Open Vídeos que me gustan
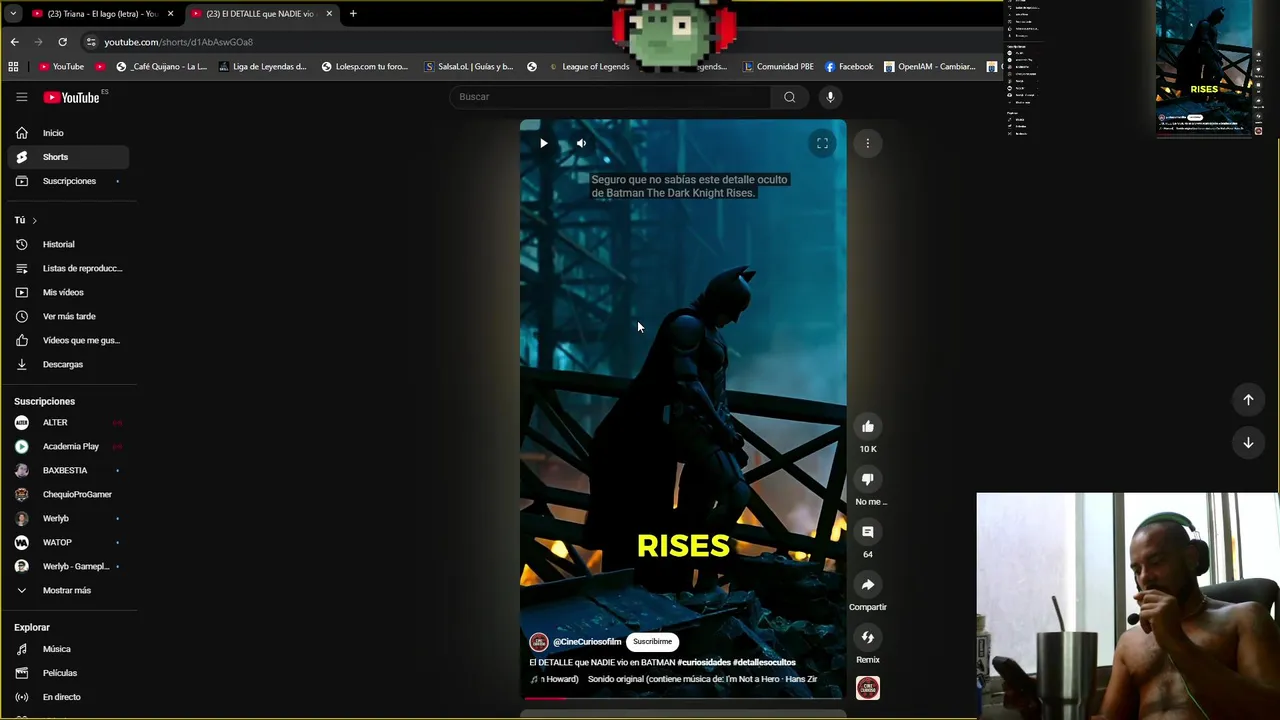The width and height of the screenshot is (1280, 720). point(69,340)
